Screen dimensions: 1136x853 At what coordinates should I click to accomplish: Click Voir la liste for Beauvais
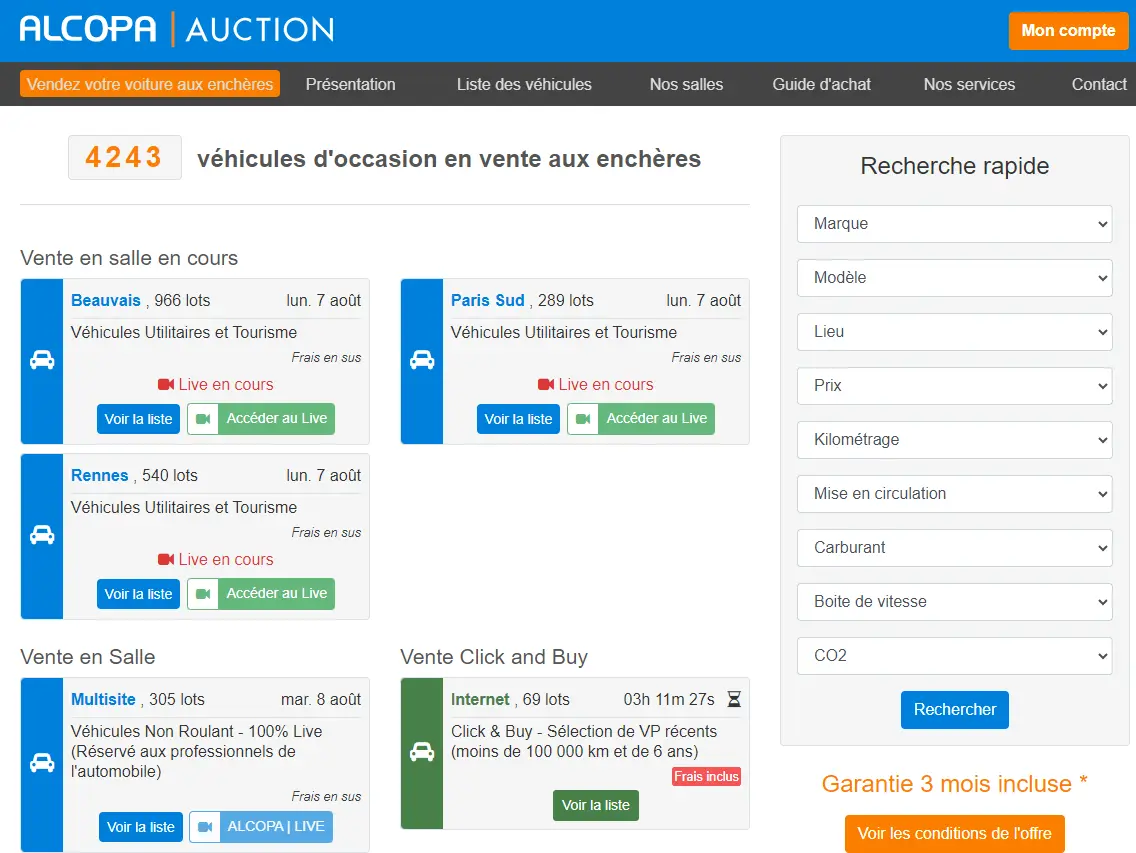click(138, 419)
